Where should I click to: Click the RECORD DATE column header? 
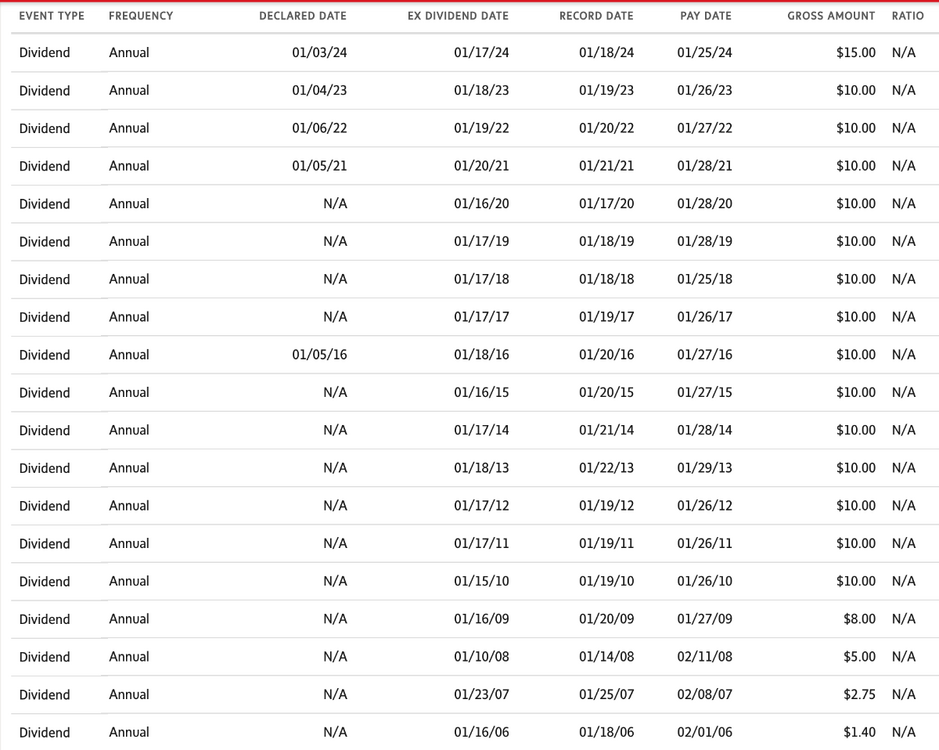596,16
